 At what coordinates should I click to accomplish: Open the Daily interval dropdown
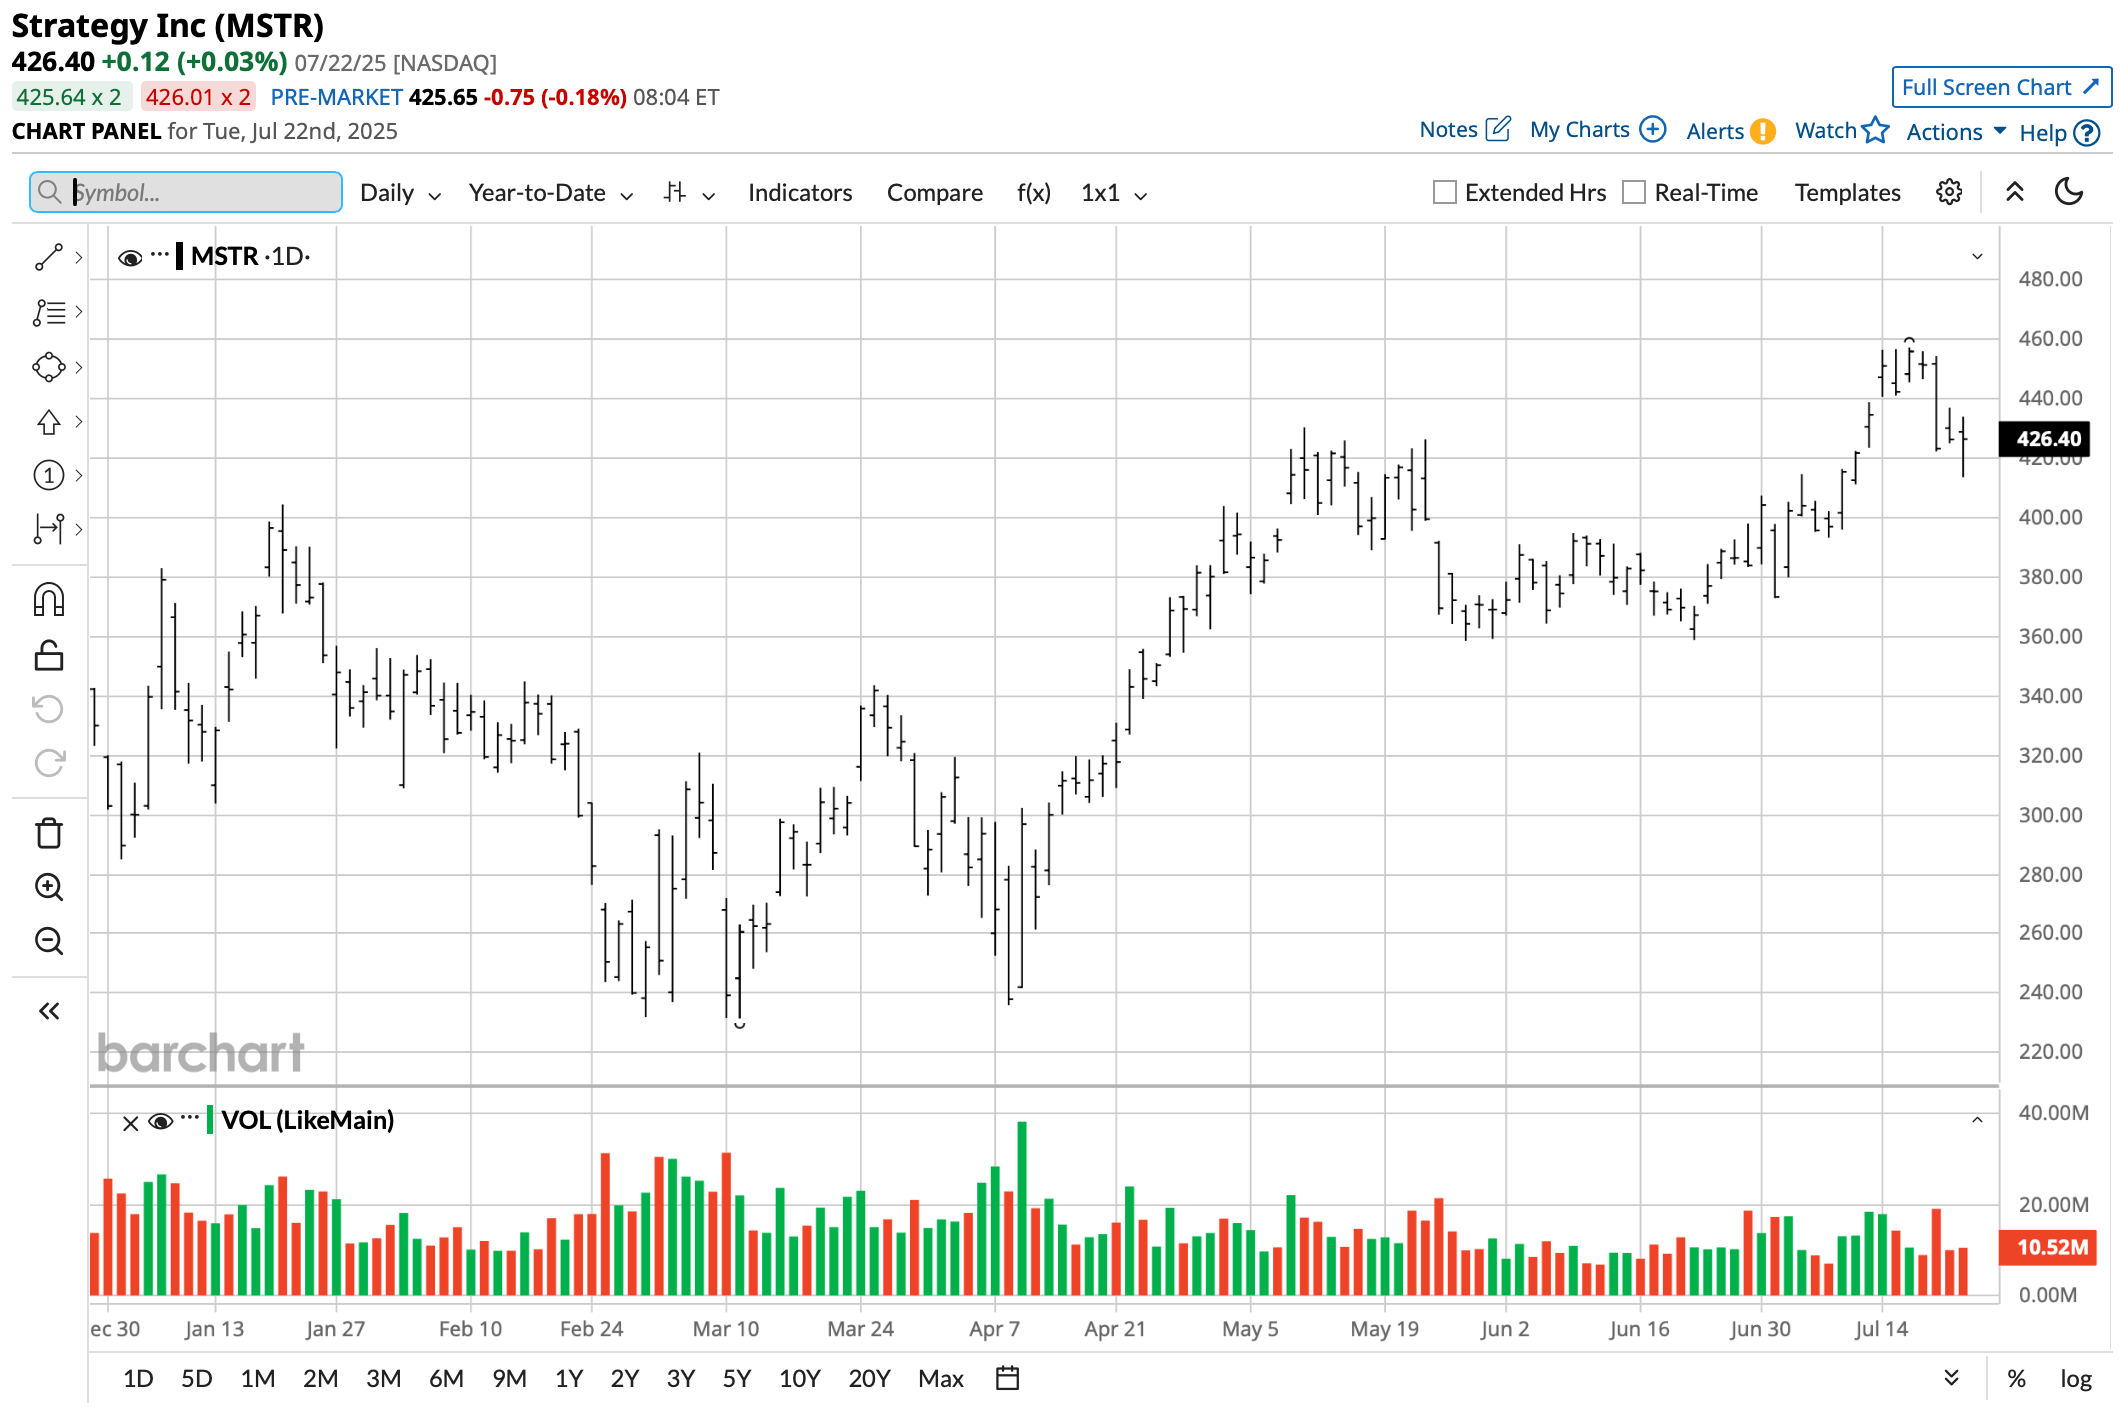(400, 193)
